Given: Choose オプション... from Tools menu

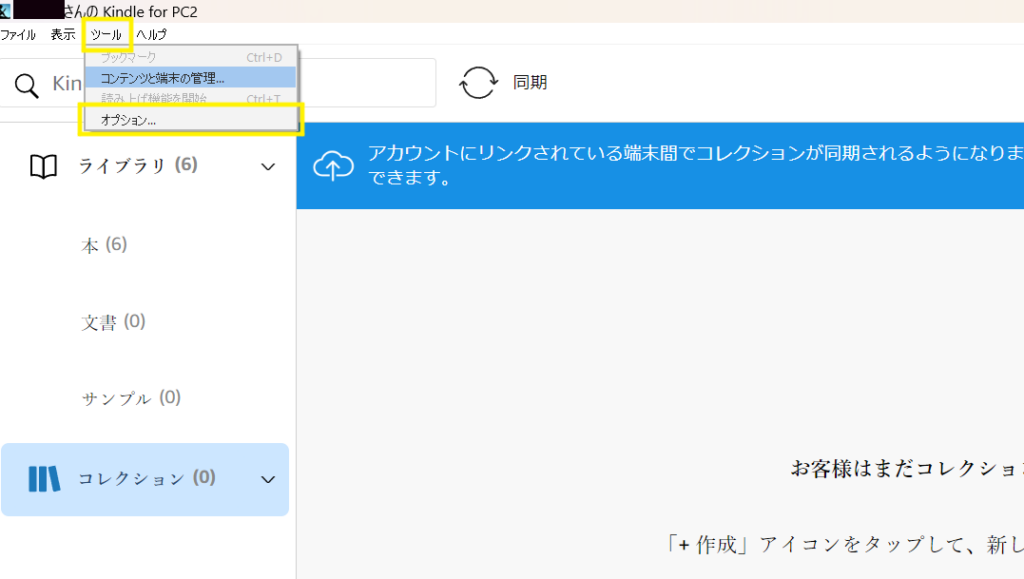Looking at the screenshot, I should pos(190,120).
